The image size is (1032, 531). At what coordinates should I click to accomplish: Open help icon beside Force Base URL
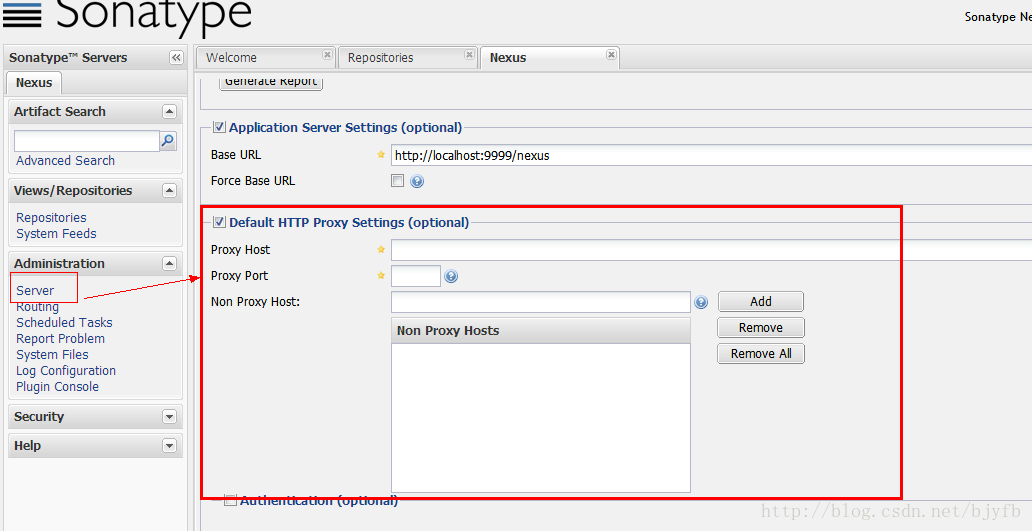click(417, 181)
